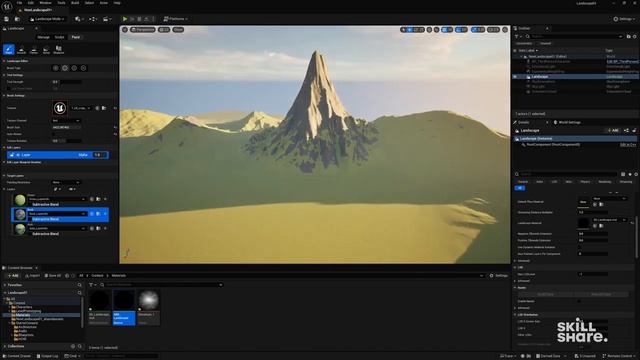
Task: Open the World Settings tab
Action: tap(567, 122)
